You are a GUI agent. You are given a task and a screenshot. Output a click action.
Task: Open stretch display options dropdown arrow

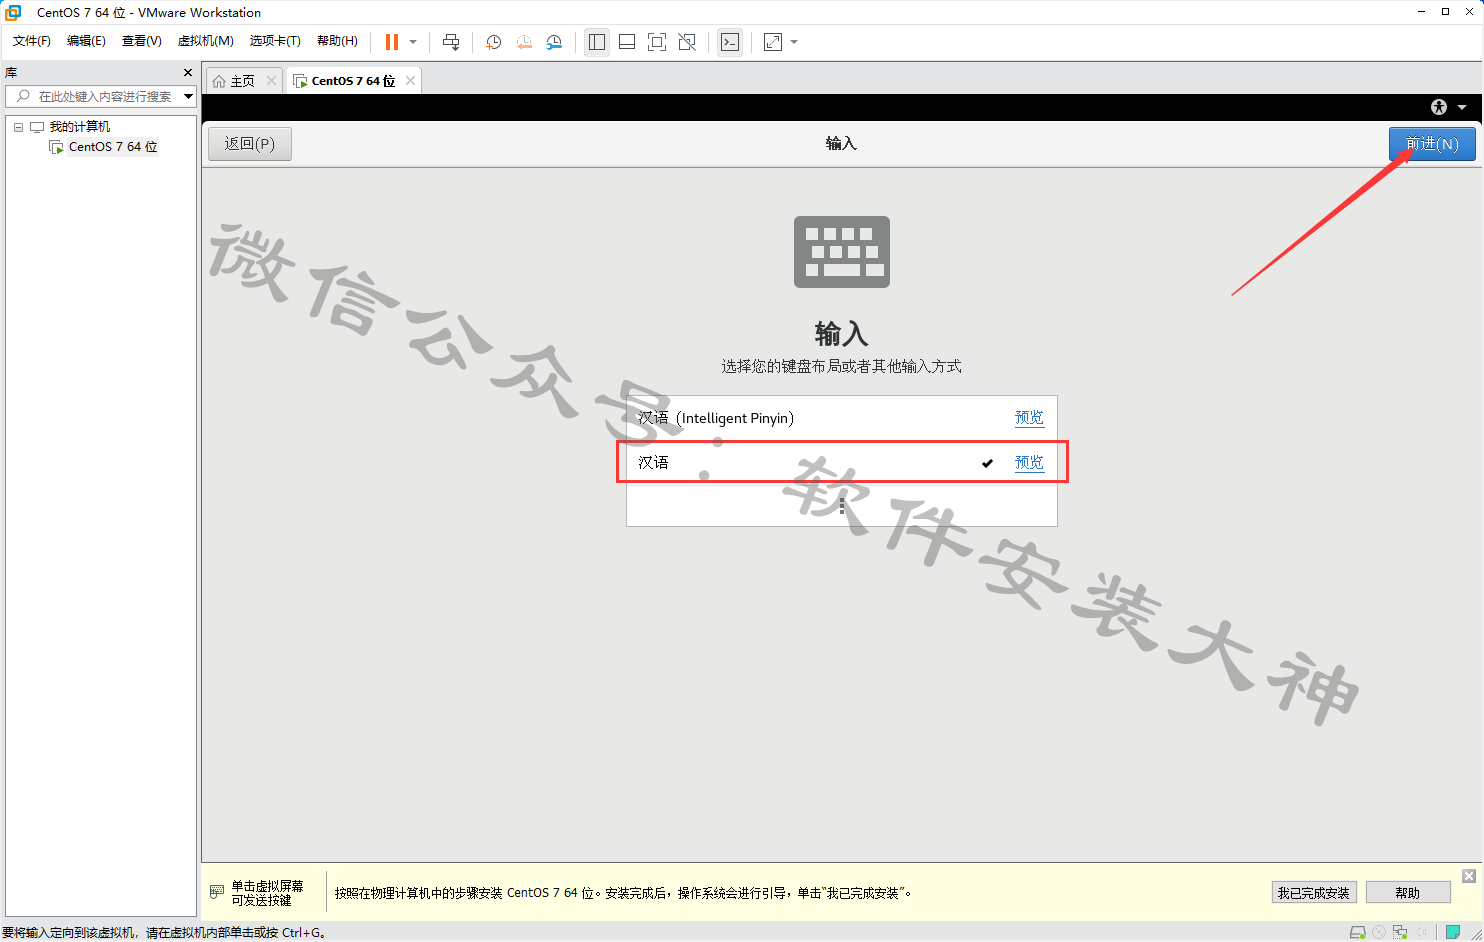pos(794,42)
